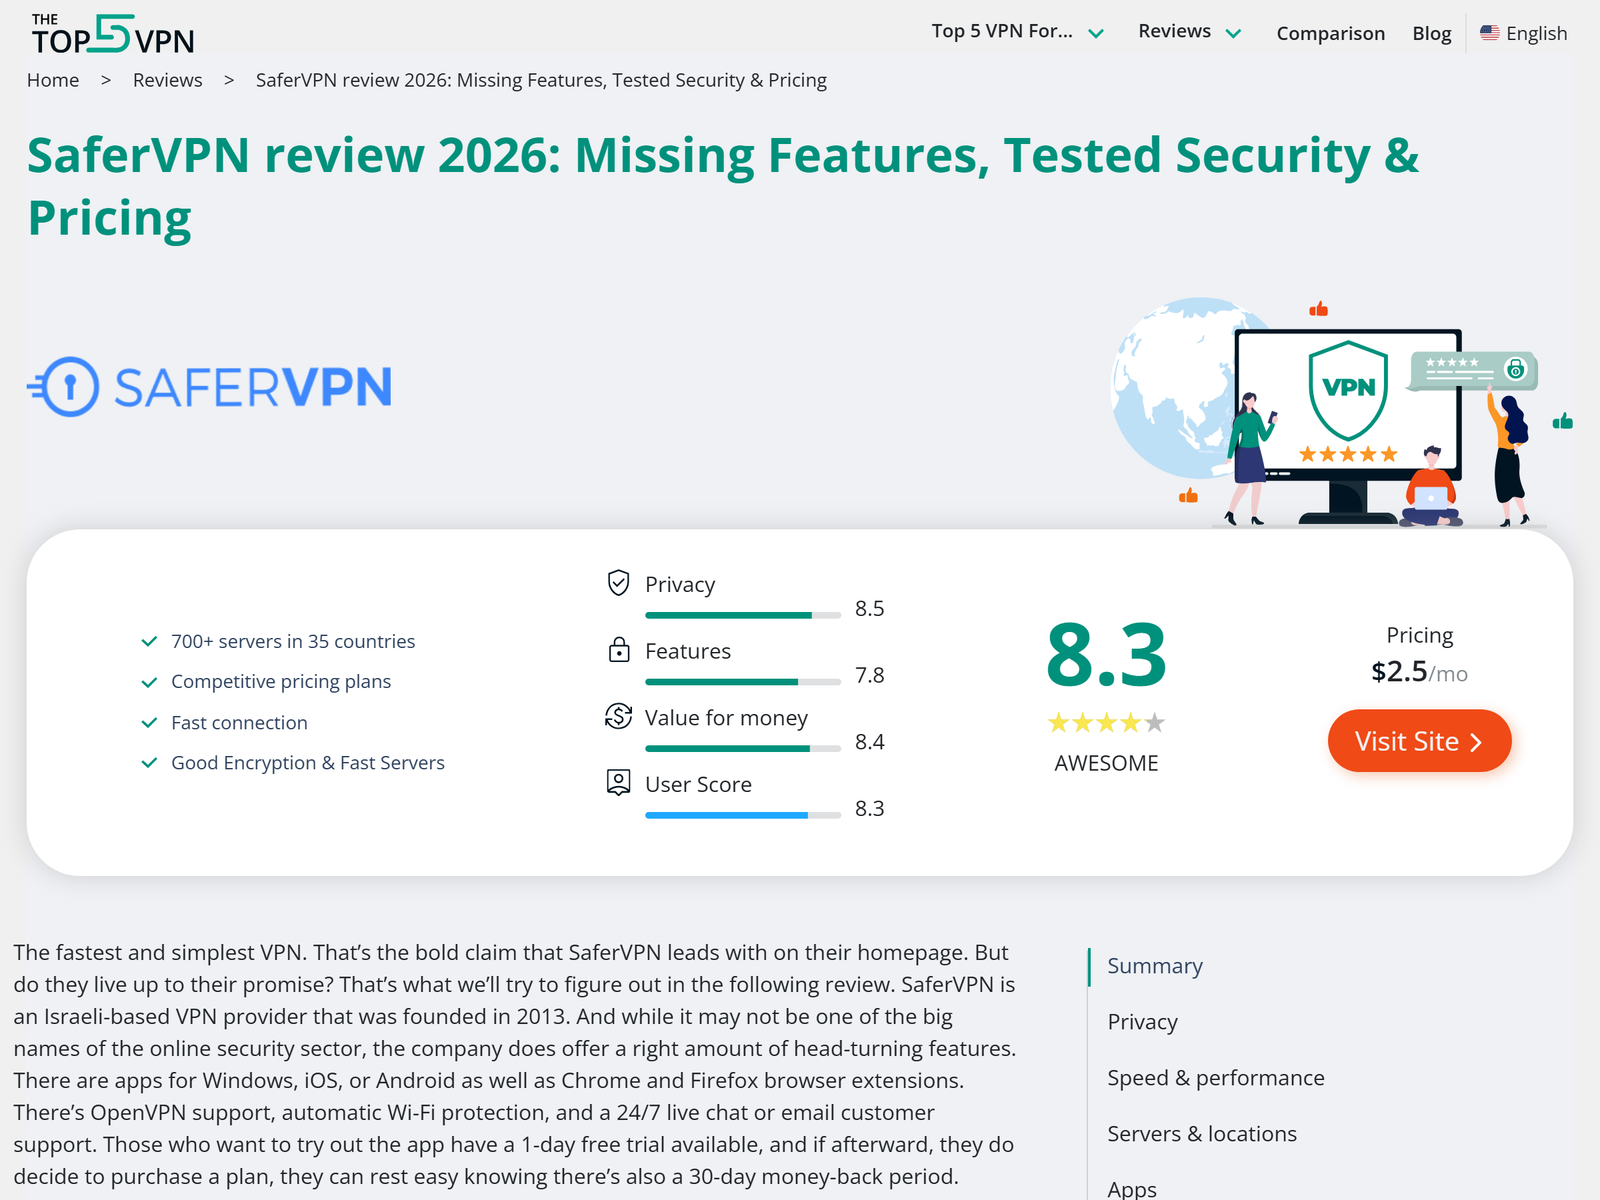Click the checkmark beside Good Encryption

149,763
